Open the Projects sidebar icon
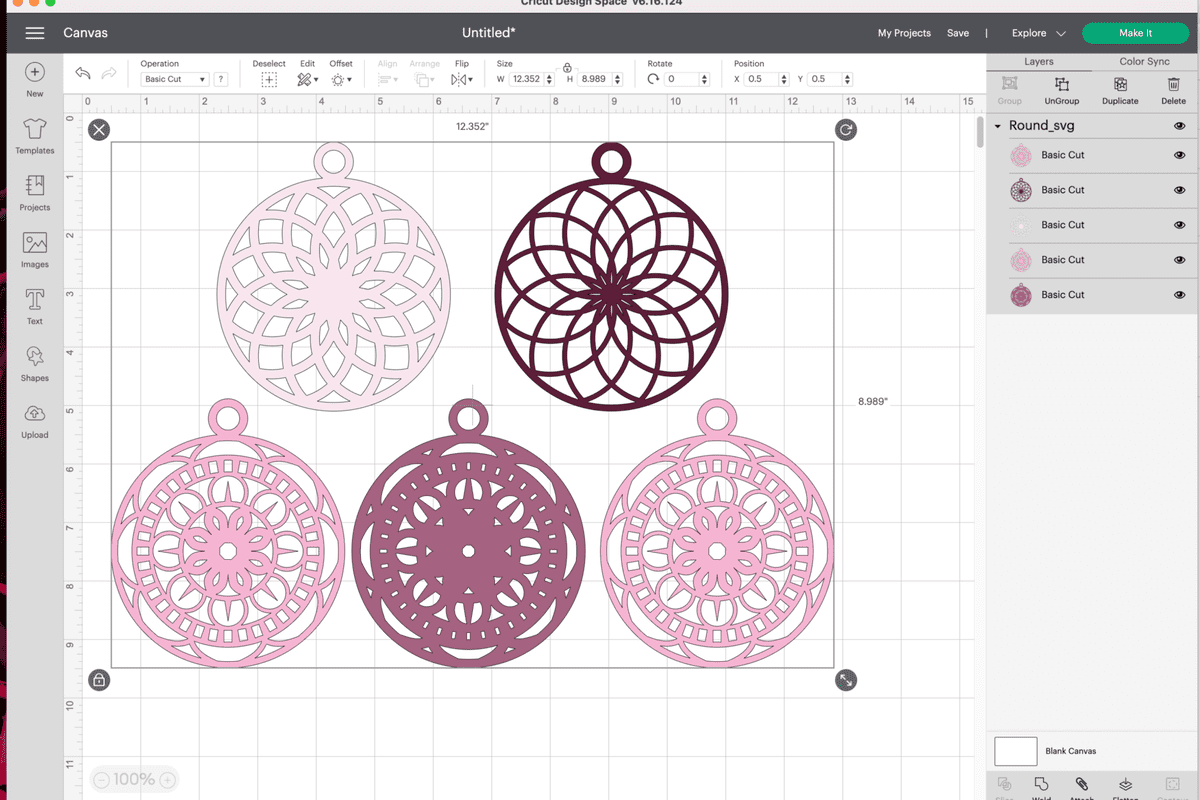This screenshot has height=800, width=1200. (x=35, y=186)
